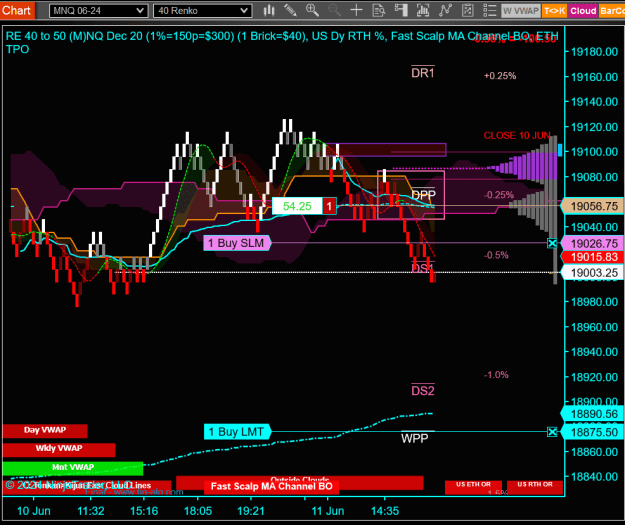Open the data box document icon
Image resolution: width=625 pixels, height=525 pixels.
point(378,10)
